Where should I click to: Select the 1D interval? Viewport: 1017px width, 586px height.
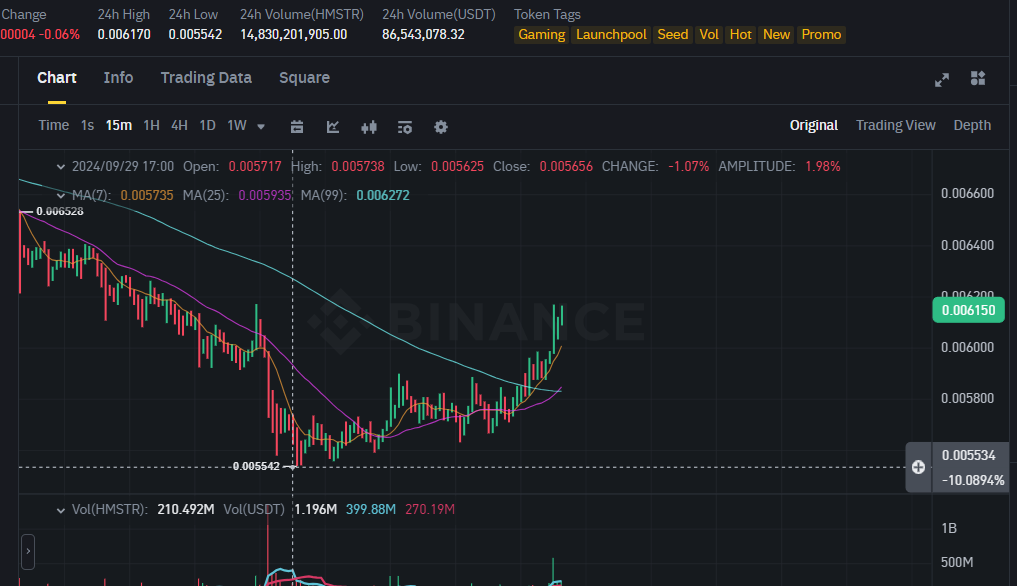coord(207,125)
